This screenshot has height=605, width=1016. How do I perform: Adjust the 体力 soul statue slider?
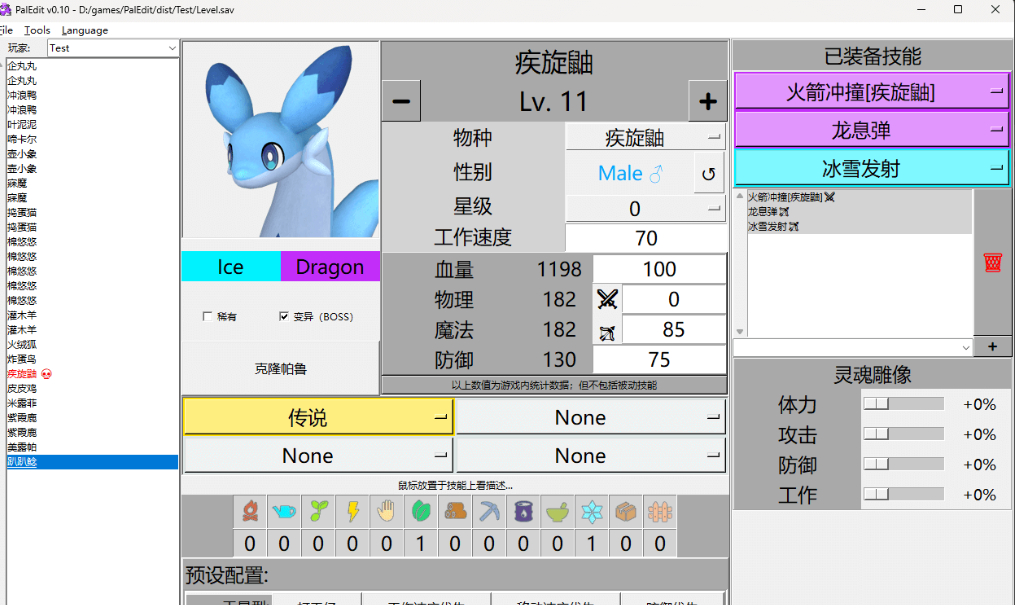pyautogui.click(x=903, y=404)
